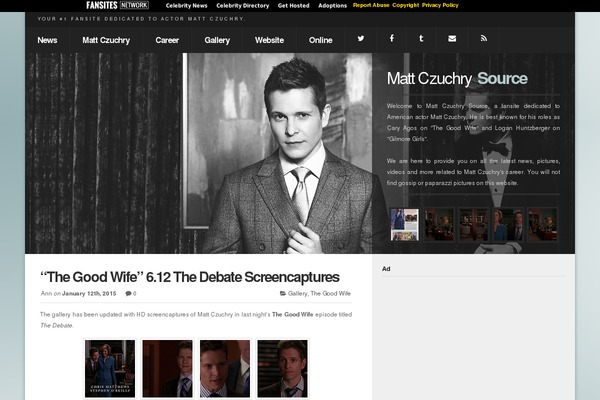Open the Gallery category link
The image size is (600, 400).
pos(297,294)
